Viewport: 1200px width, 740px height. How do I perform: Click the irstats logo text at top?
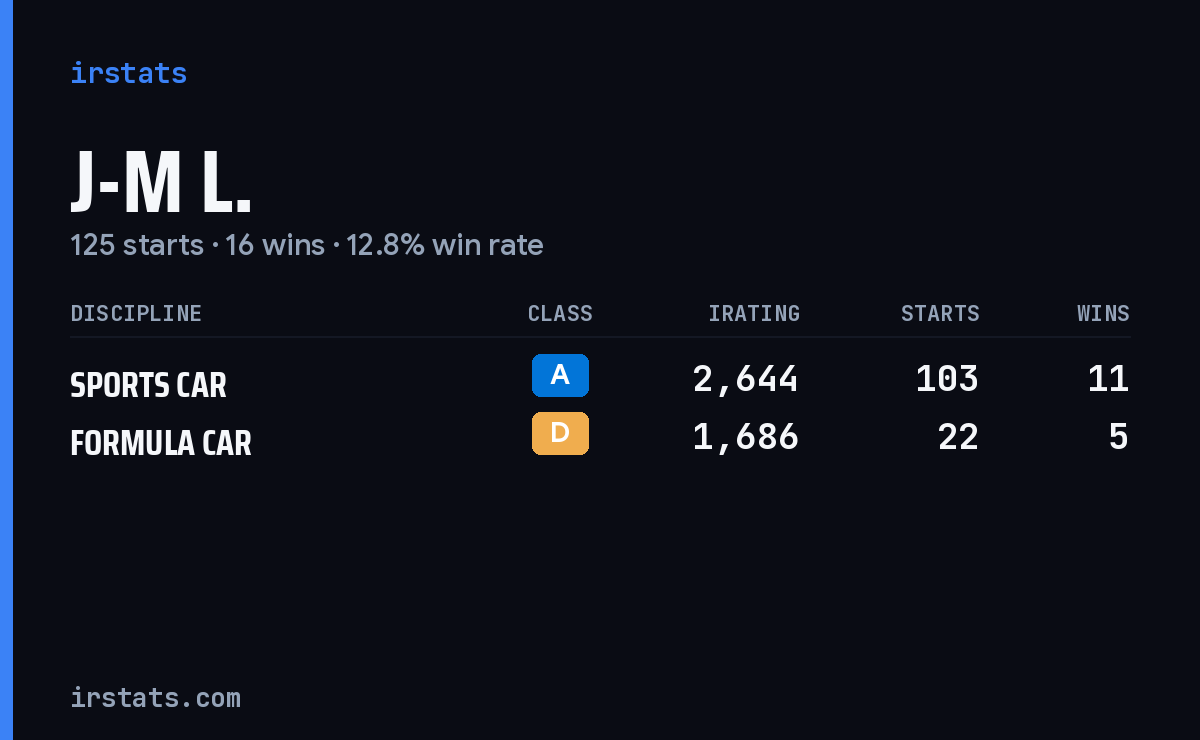pyautogui.click(x=128, y=73)
